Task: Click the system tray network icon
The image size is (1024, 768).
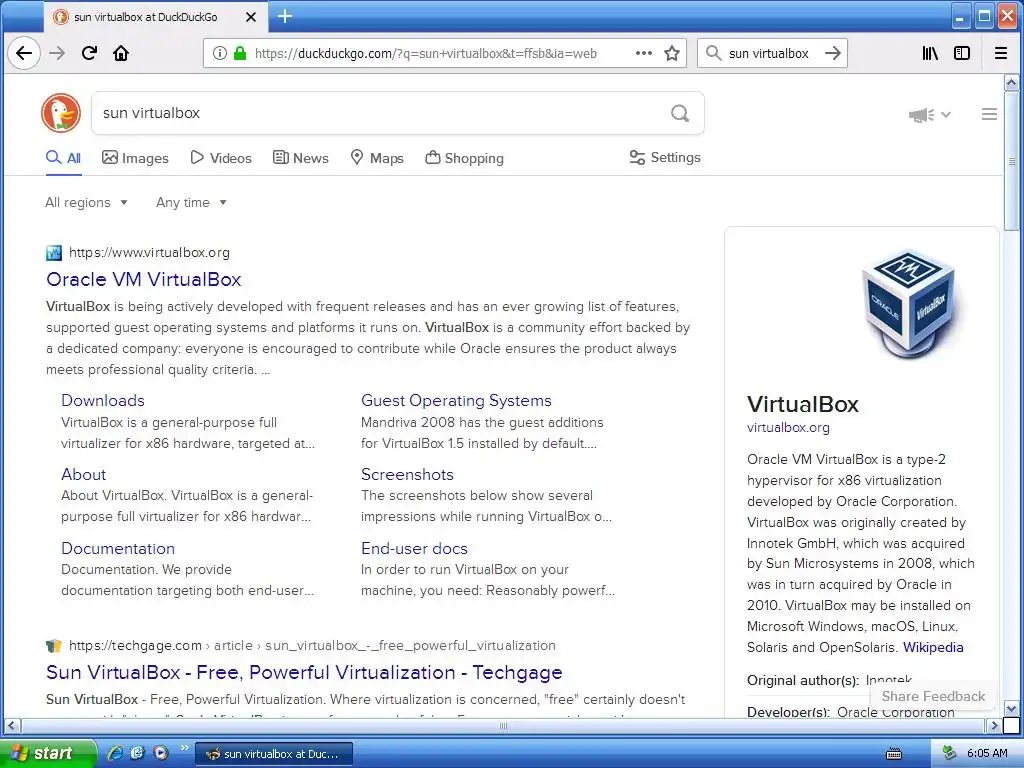Action: click(x=950, y=753)
